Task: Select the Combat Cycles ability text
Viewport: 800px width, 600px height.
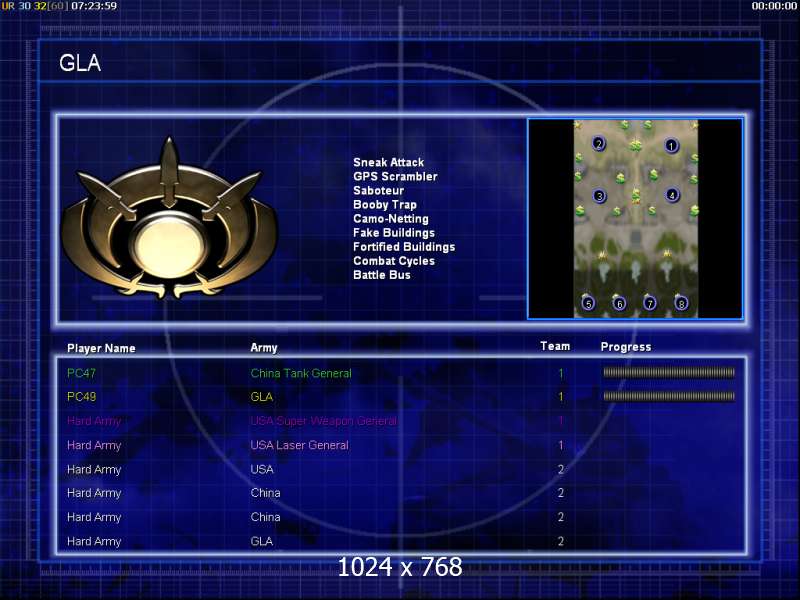Action: [x=394, y=261]
